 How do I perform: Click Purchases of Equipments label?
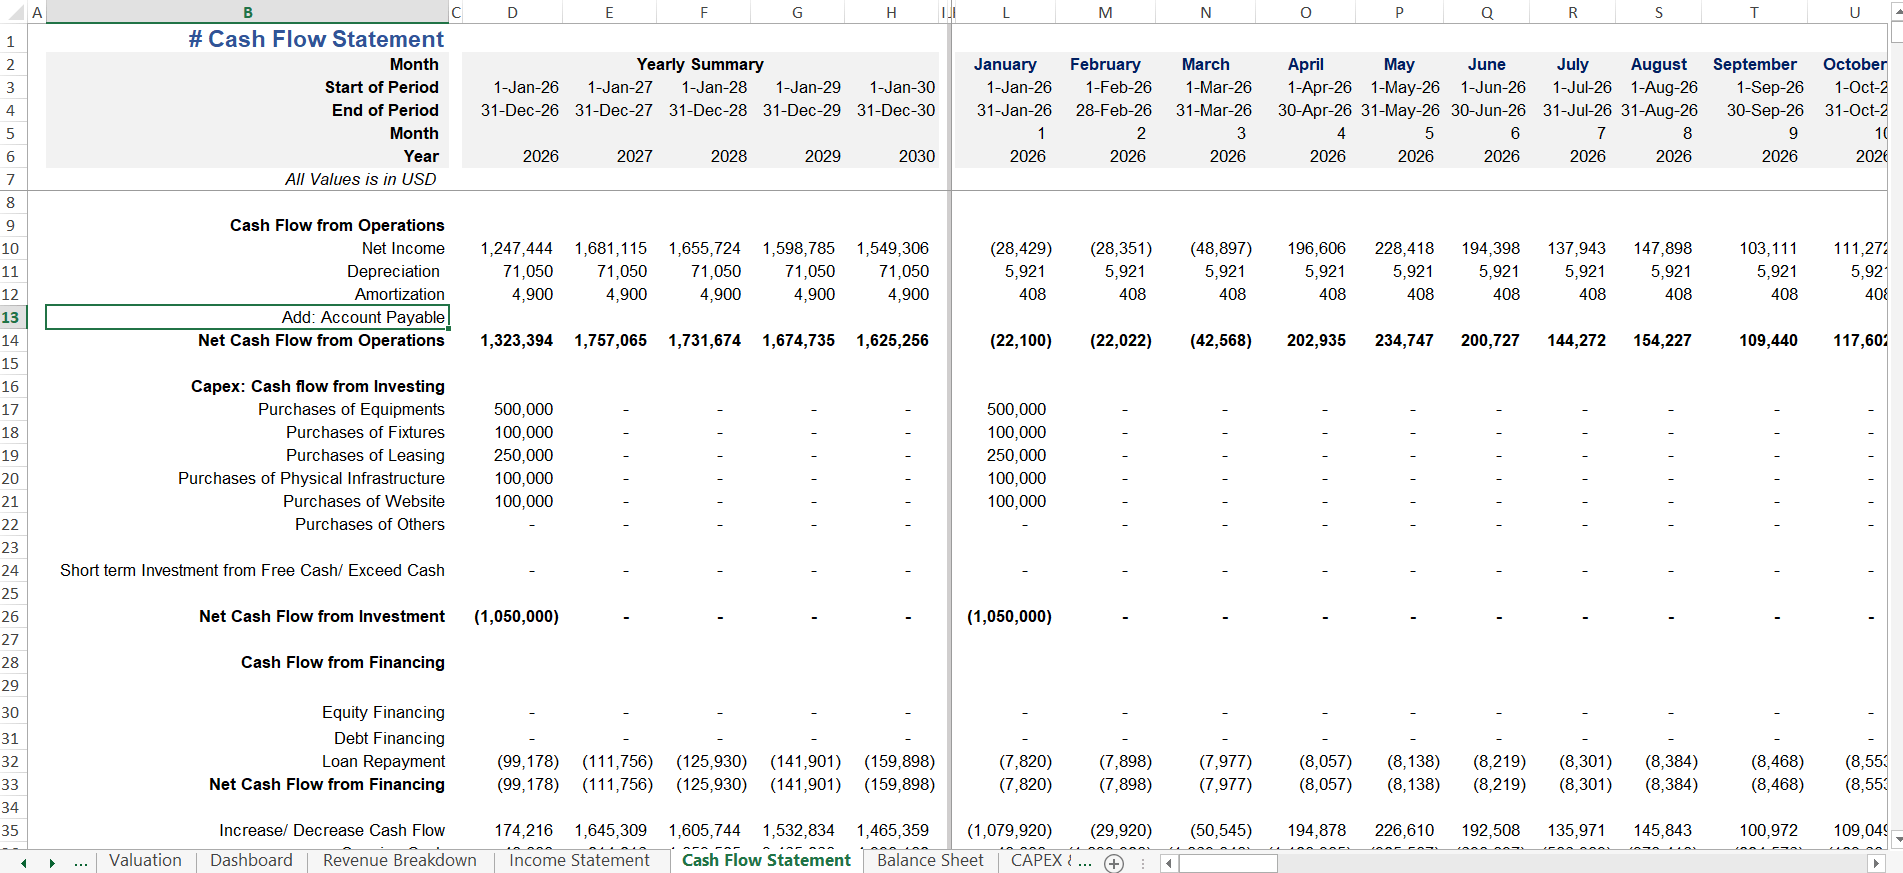click(351, 409)
